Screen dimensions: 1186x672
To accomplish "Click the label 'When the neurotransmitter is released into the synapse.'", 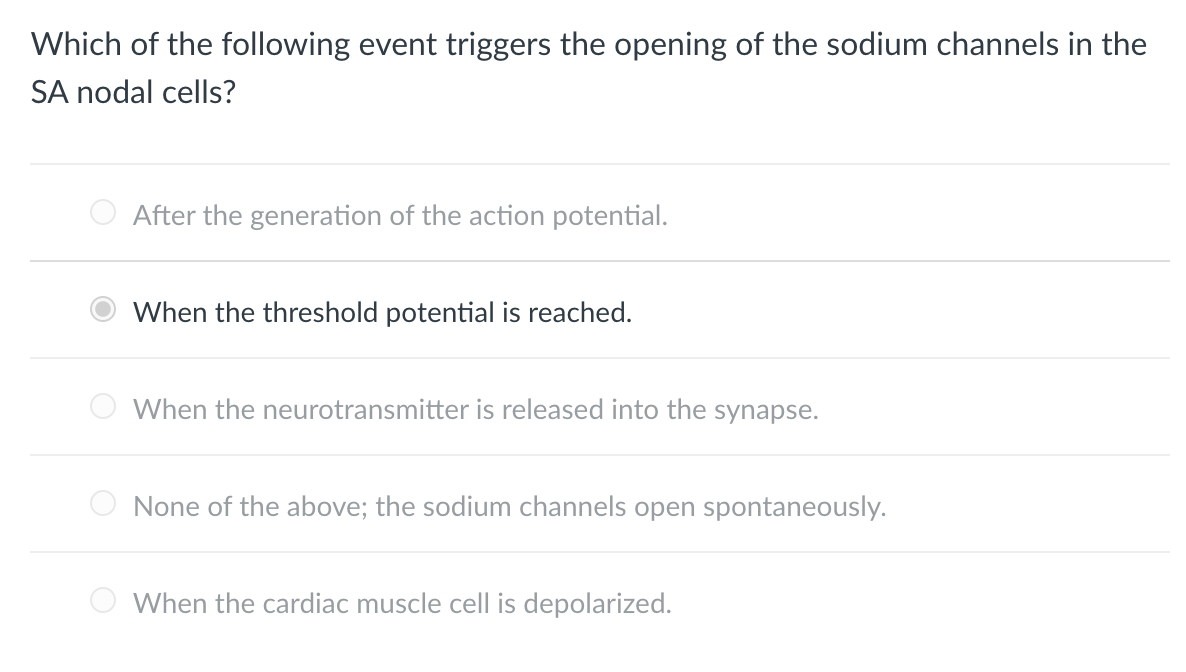I will coord(476,409).
